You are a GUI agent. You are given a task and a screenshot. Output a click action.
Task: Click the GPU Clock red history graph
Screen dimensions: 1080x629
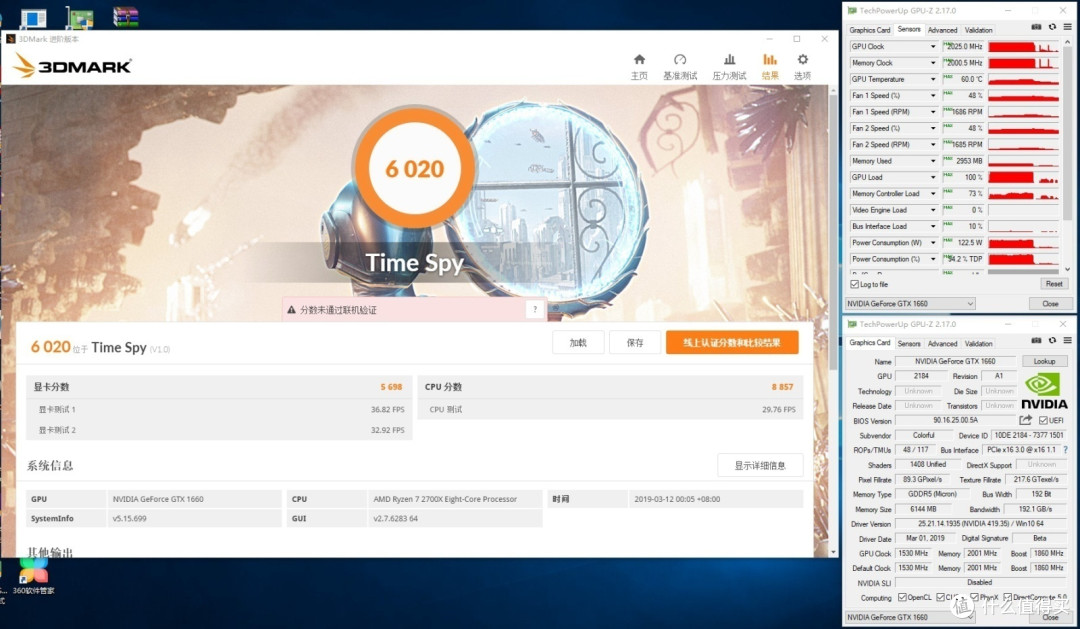pos(1023,46)
